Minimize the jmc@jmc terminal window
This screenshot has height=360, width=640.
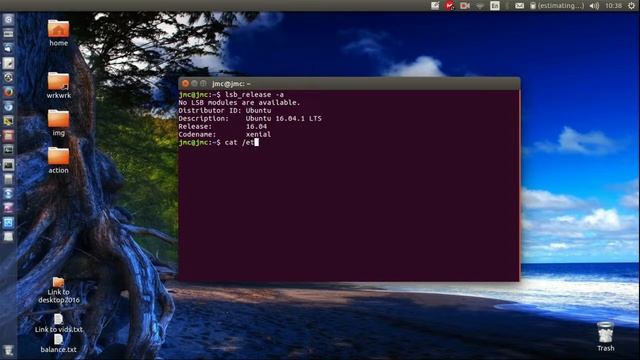(194, 83)
